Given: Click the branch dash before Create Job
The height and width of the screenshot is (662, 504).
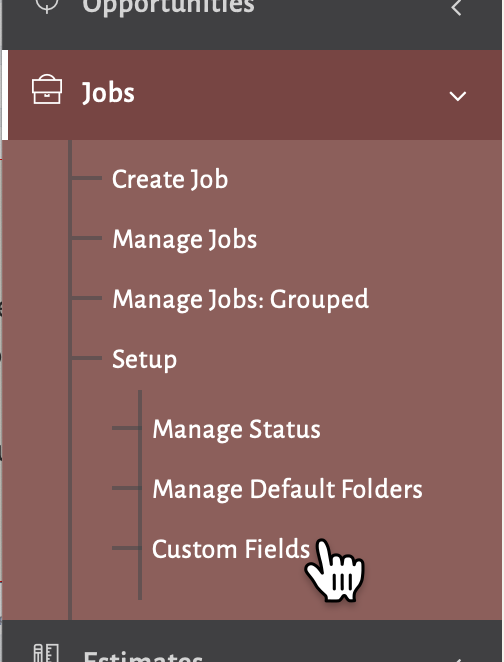Looking at the screenshot, I should [x=87, y=178].
